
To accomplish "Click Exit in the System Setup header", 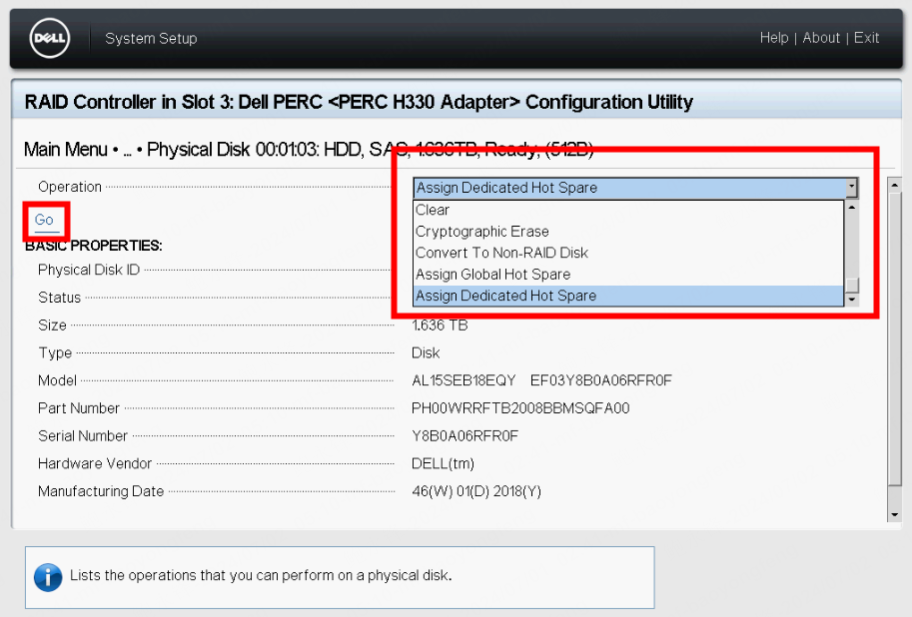I will tap(866, 38).
